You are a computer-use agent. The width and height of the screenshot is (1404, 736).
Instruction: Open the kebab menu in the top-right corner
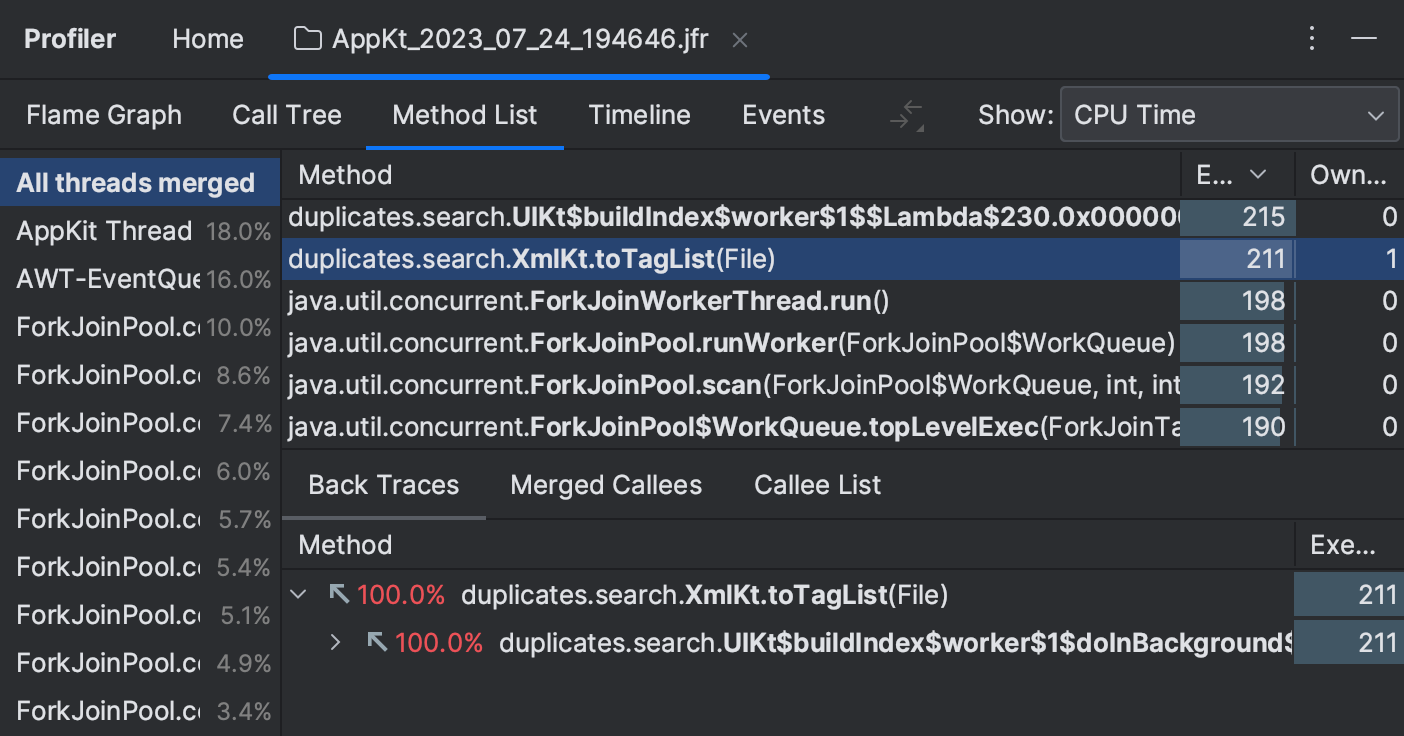(x=1312, y=37)
